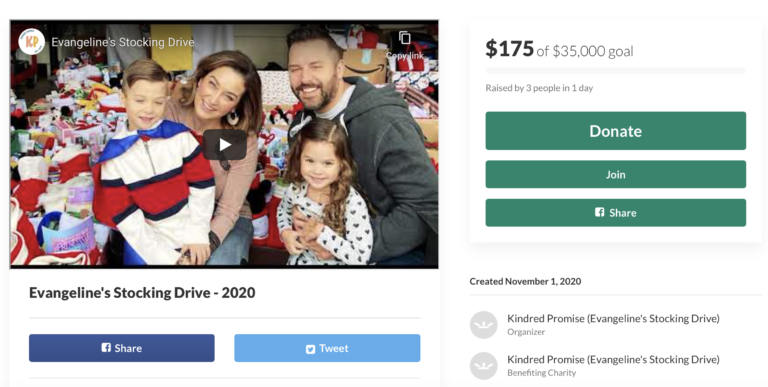The height and width of the screenshot is (387, 768).
Task: Click the green Facebook Share button
Action: (x=616, y=213)
